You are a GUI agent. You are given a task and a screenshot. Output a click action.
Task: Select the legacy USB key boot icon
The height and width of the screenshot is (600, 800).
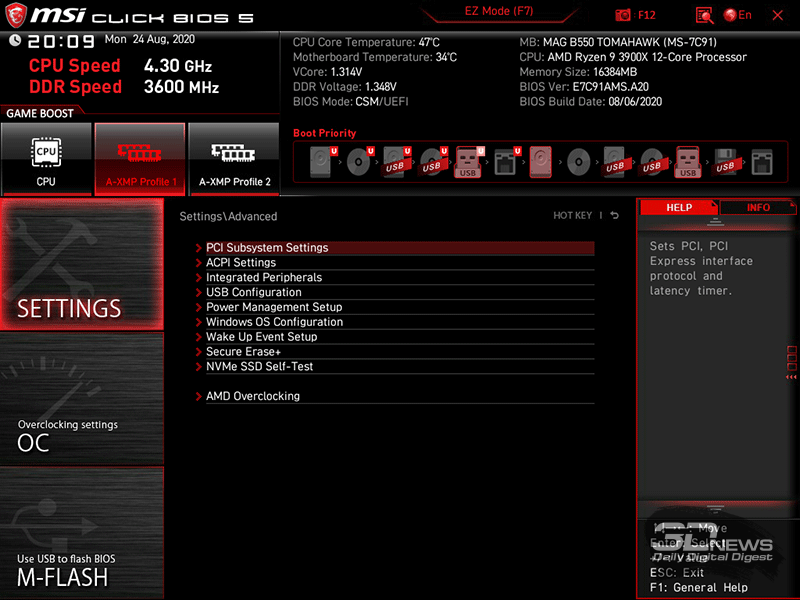click(x=688, y=162)
